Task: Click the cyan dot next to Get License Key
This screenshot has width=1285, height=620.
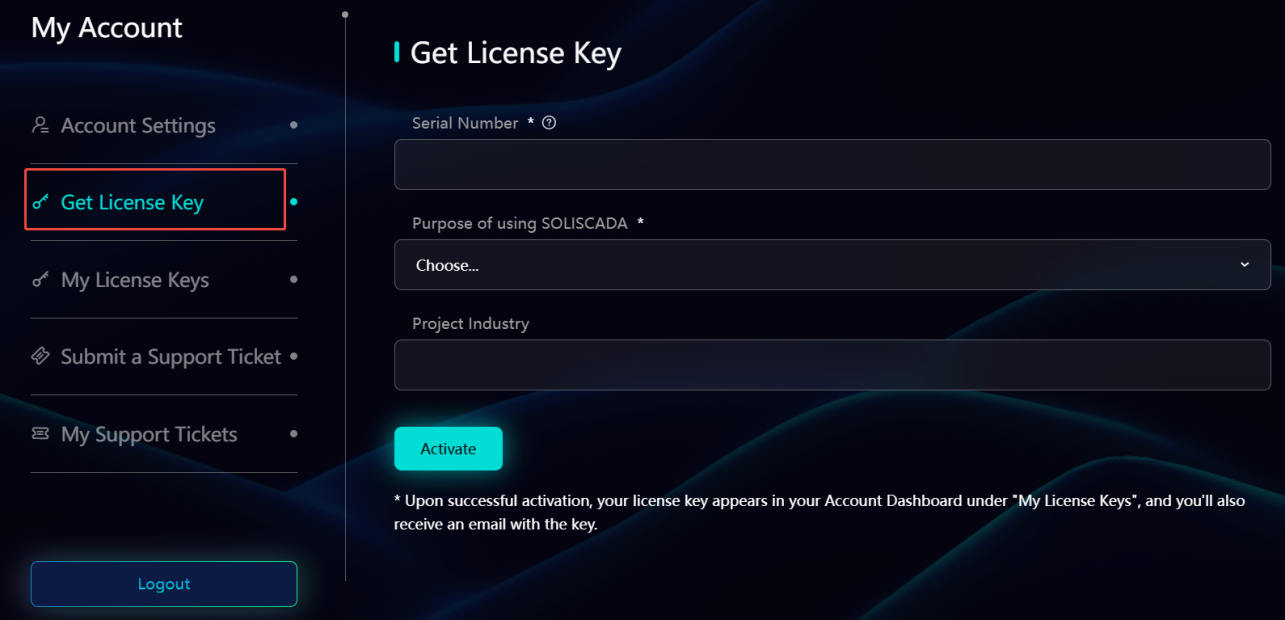Action: [293, 202]
